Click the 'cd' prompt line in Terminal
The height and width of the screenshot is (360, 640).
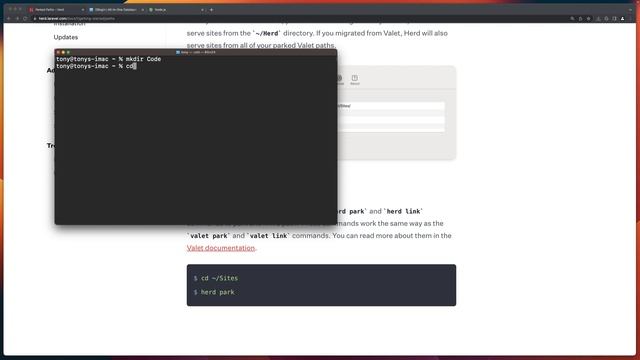click(96, 66)
